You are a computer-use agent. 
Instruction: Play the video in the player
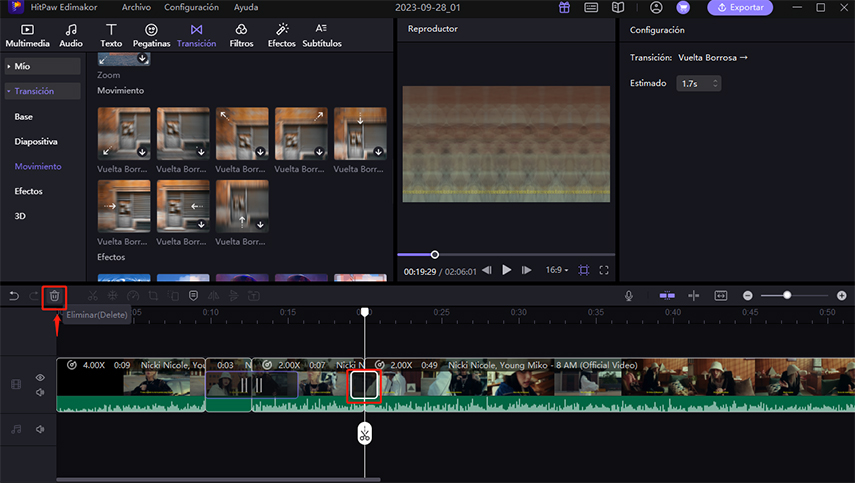coord(507,270)
